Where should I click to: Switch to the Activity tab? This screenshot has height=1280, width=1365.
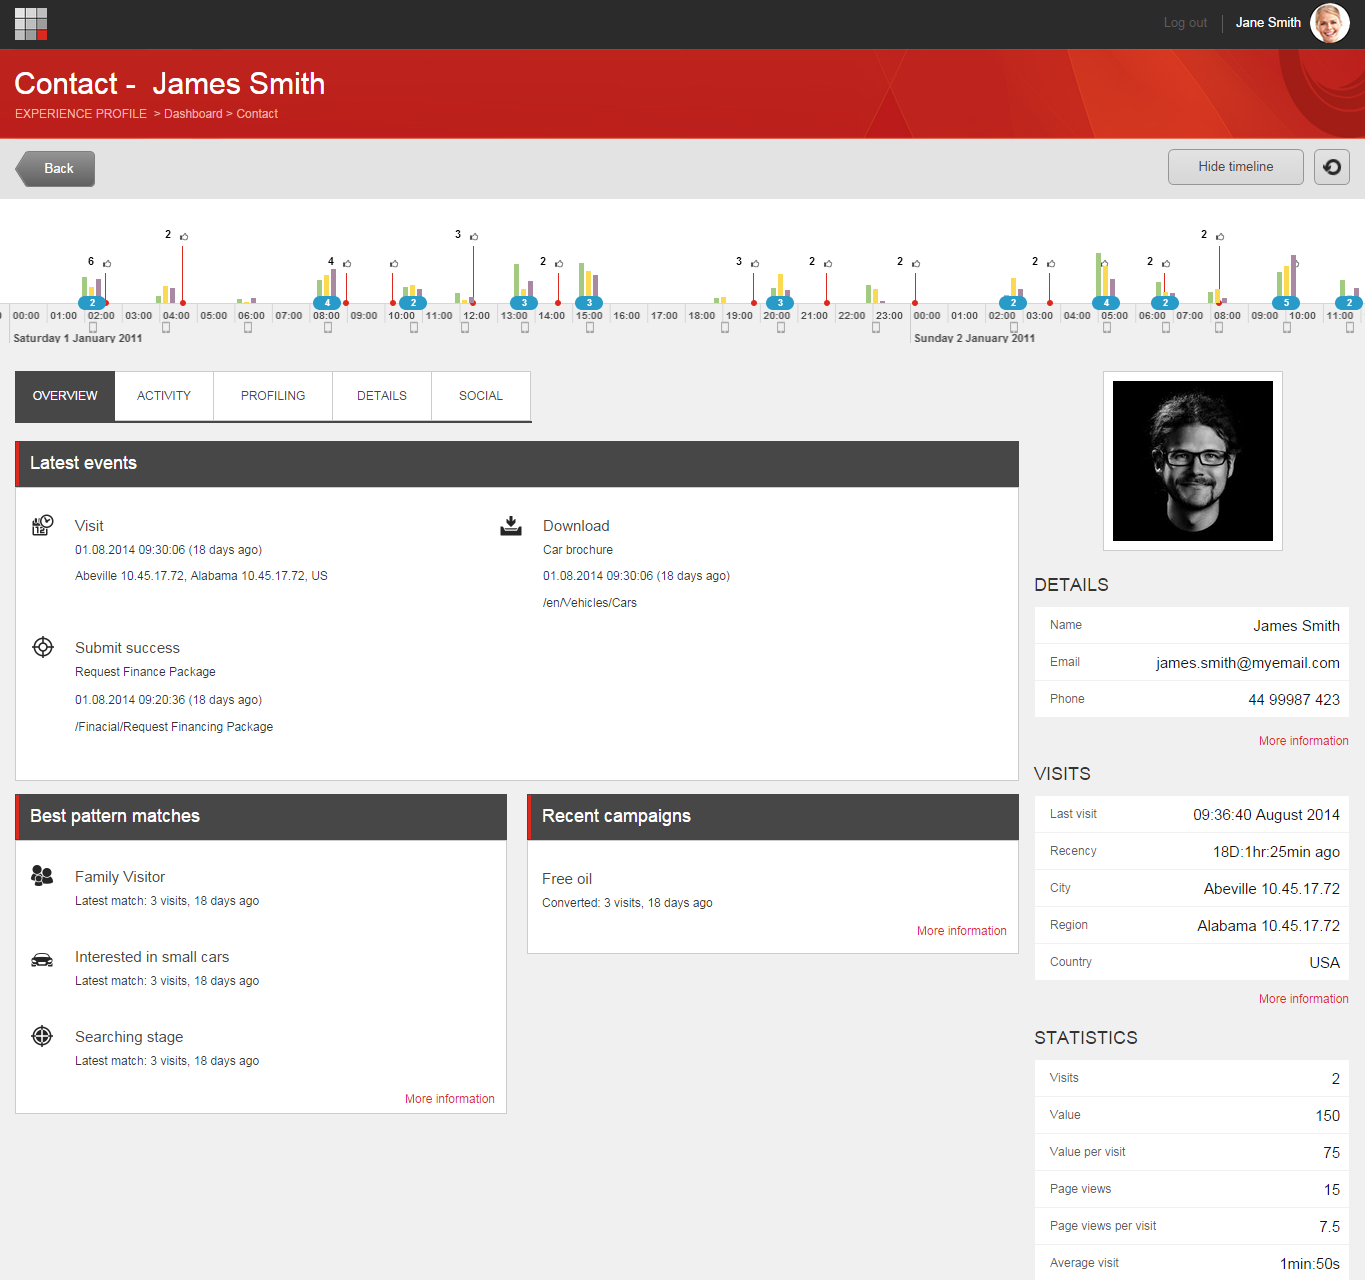[x=164, y=396]
